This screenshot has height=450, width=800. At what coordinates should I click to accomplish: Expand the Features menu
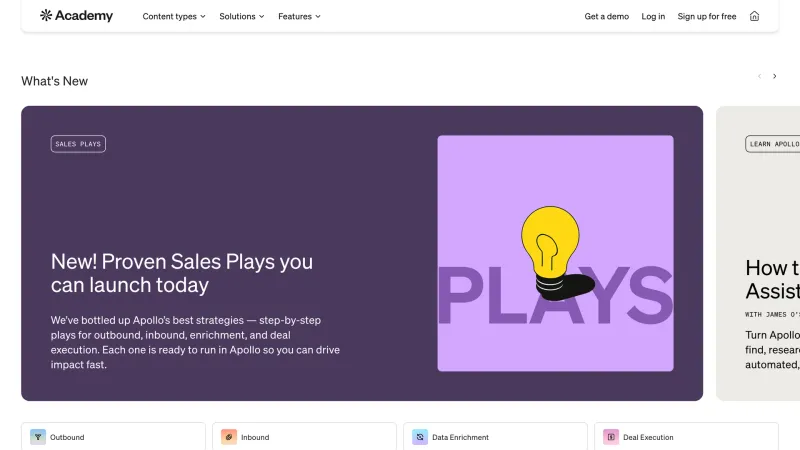(299, 16)
